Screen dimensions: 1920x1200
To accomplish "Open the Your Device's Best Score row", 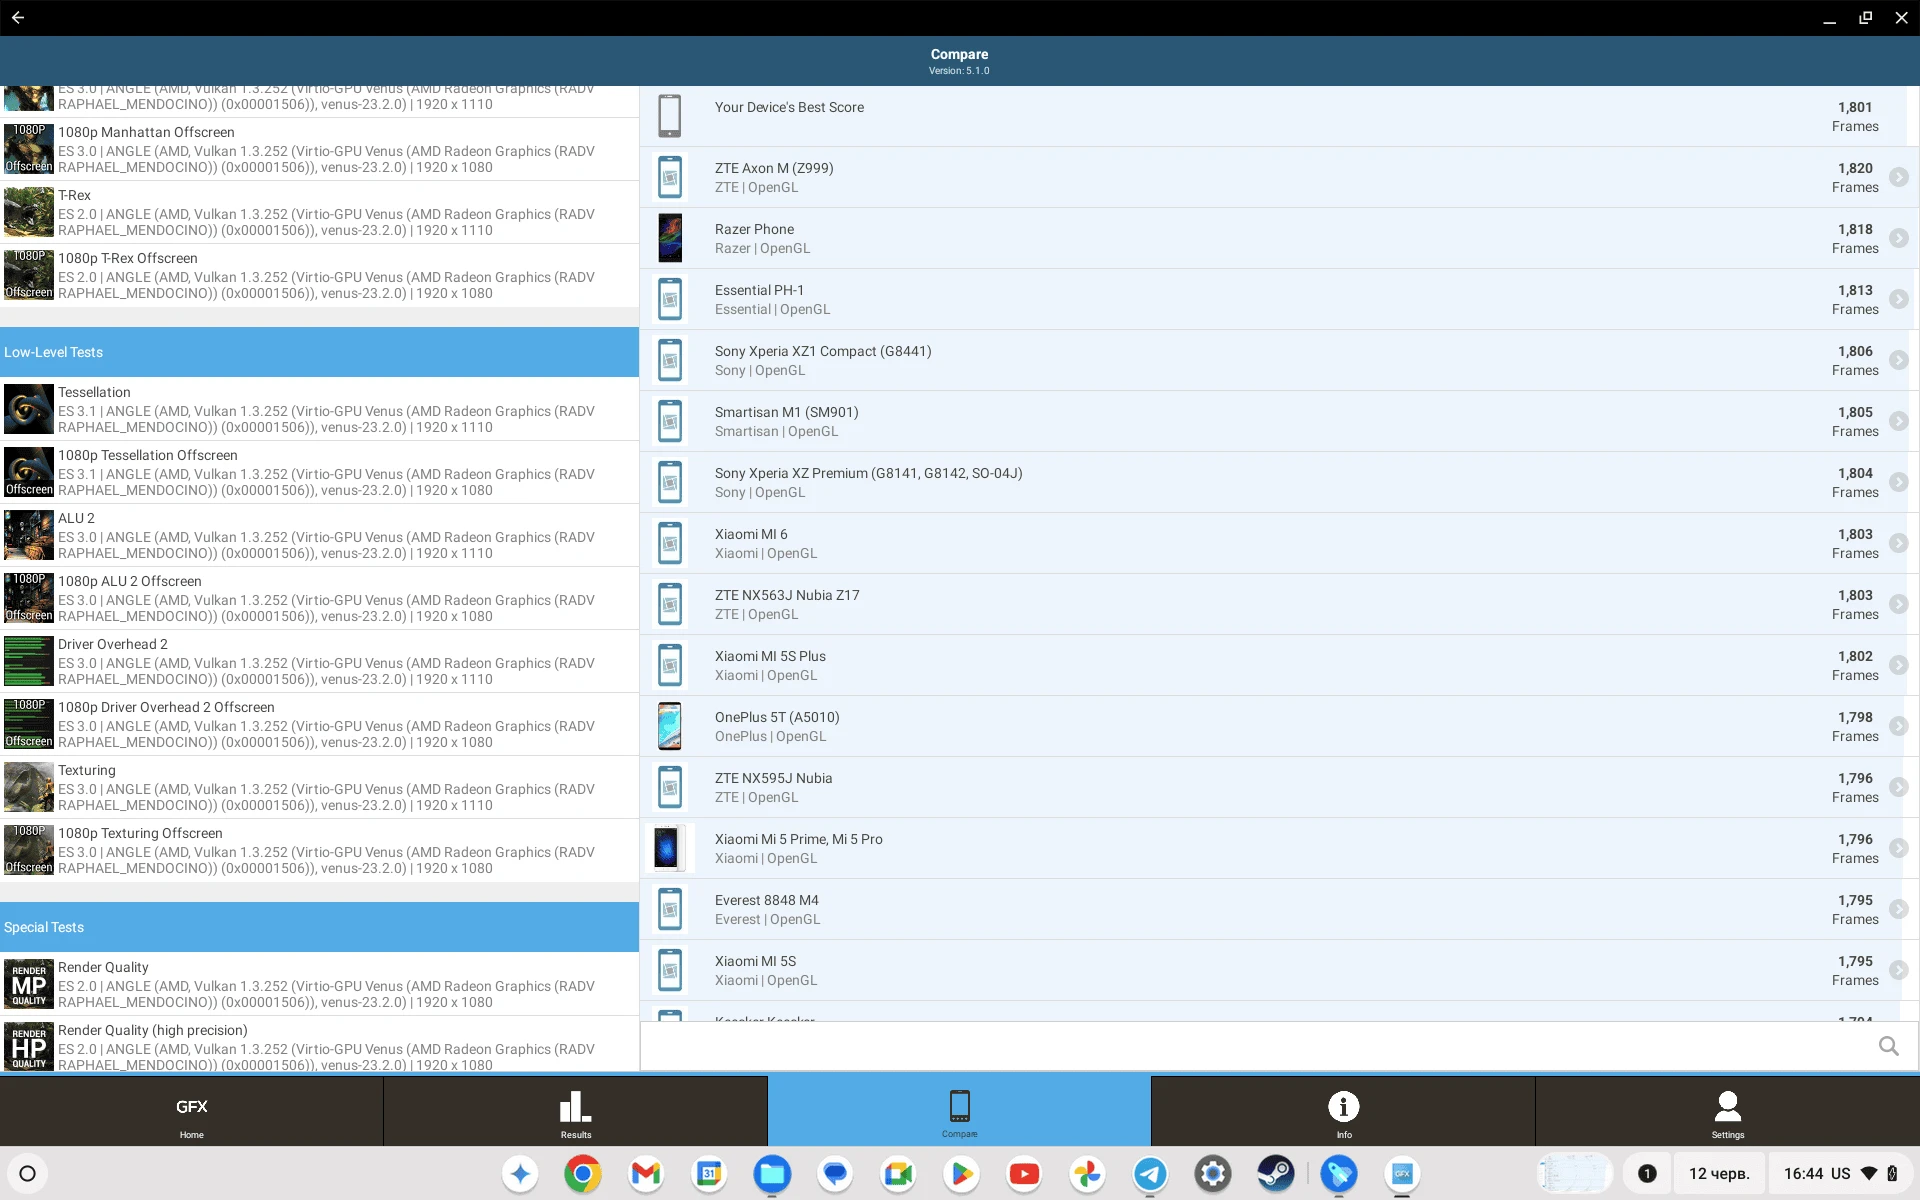I will coord(1279,116).
